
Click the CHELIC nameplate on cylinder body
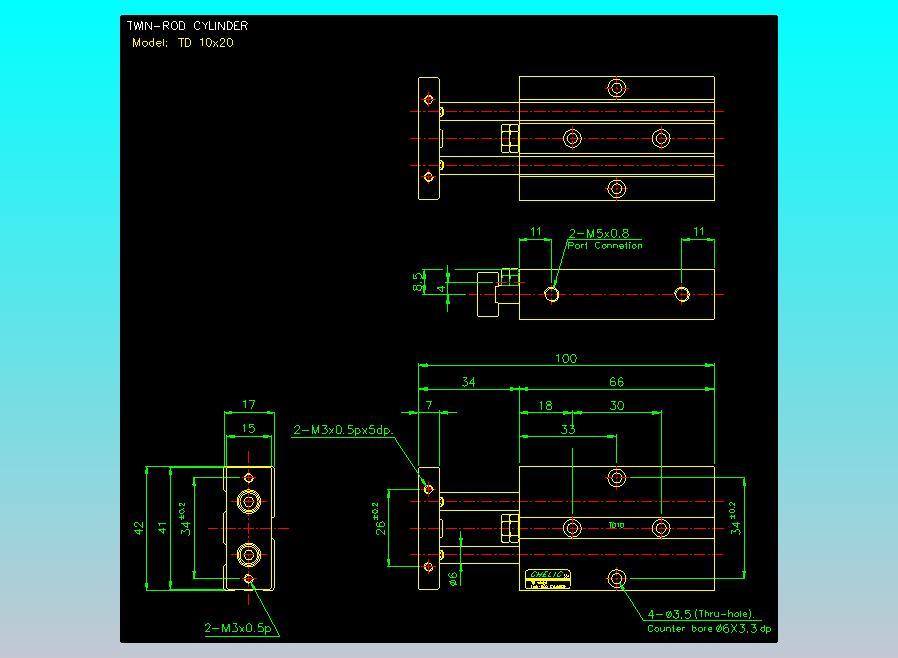[x=548, y=579]
